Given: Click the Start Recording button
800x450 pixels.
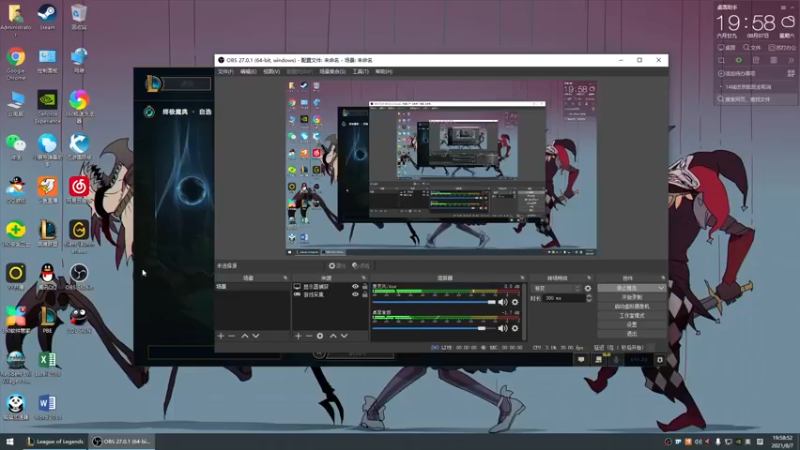Looking at the screenshot, I should pyautogui.click(x=632, y=297).
